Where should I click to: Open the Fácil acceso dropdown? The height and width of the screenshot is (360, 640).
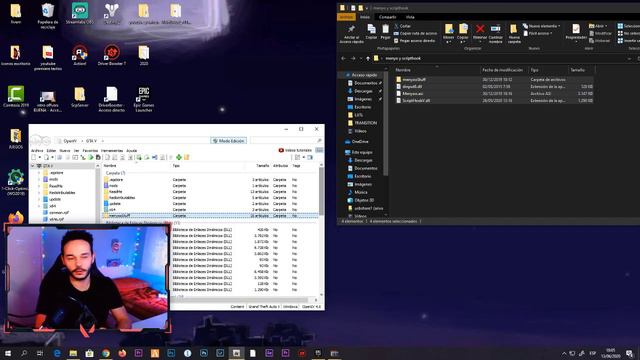coord(538,33)
